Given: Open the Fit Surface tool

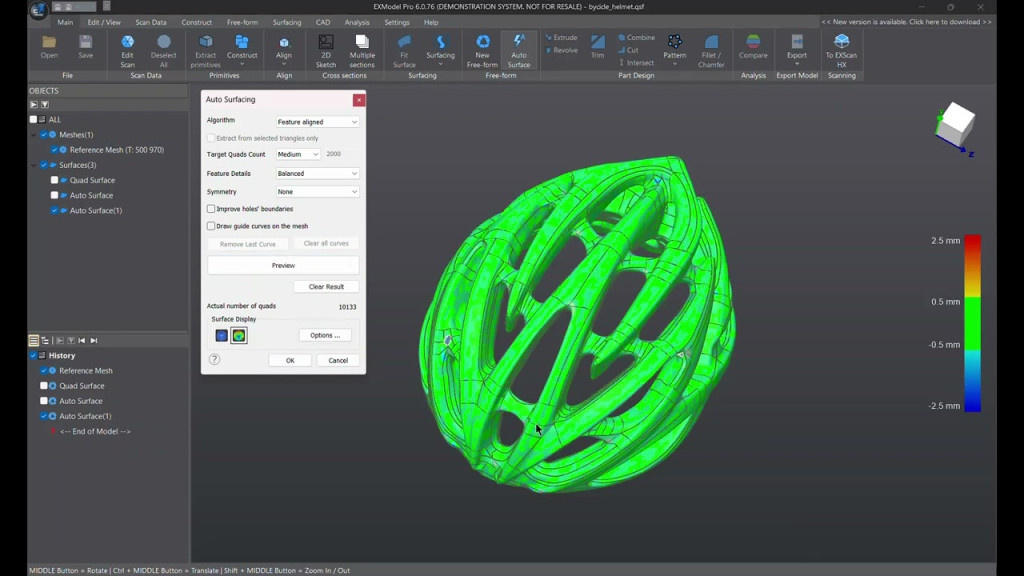Looking at the screenshot, I should [404, 43].
